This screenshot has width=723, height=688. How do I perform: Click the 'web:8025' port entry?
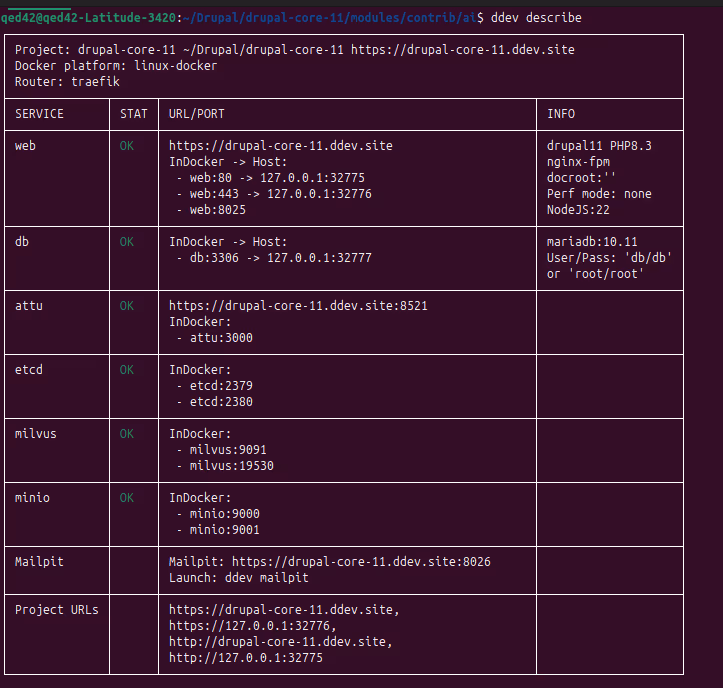(218, 210)
